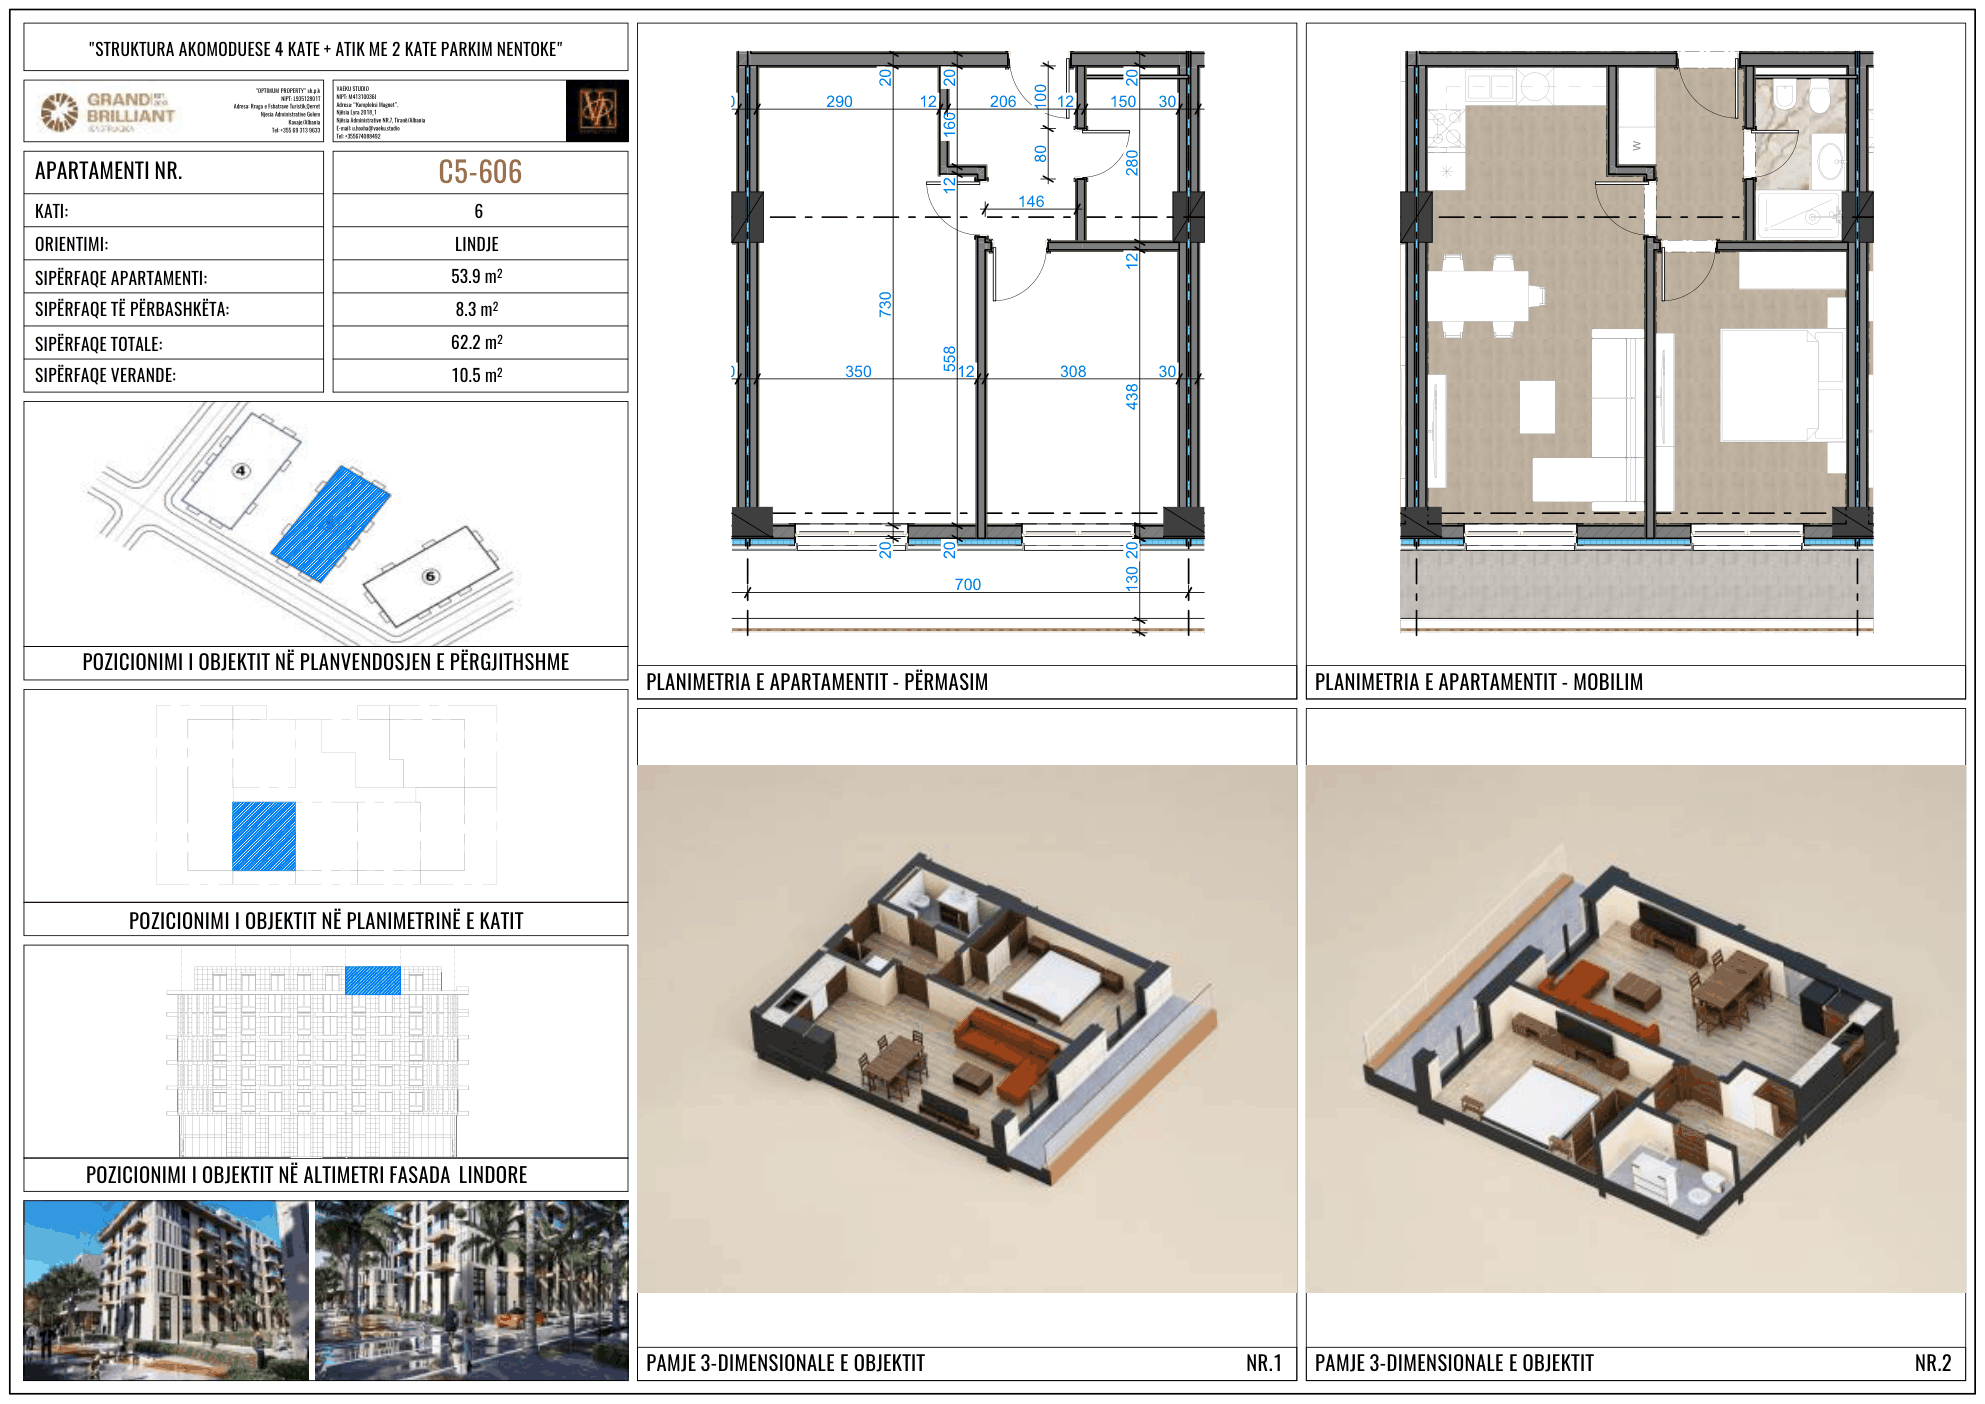Screen dimensions: 1985x1404
Task: Open the left building exterior render photo
Action: pos(166,1291)
